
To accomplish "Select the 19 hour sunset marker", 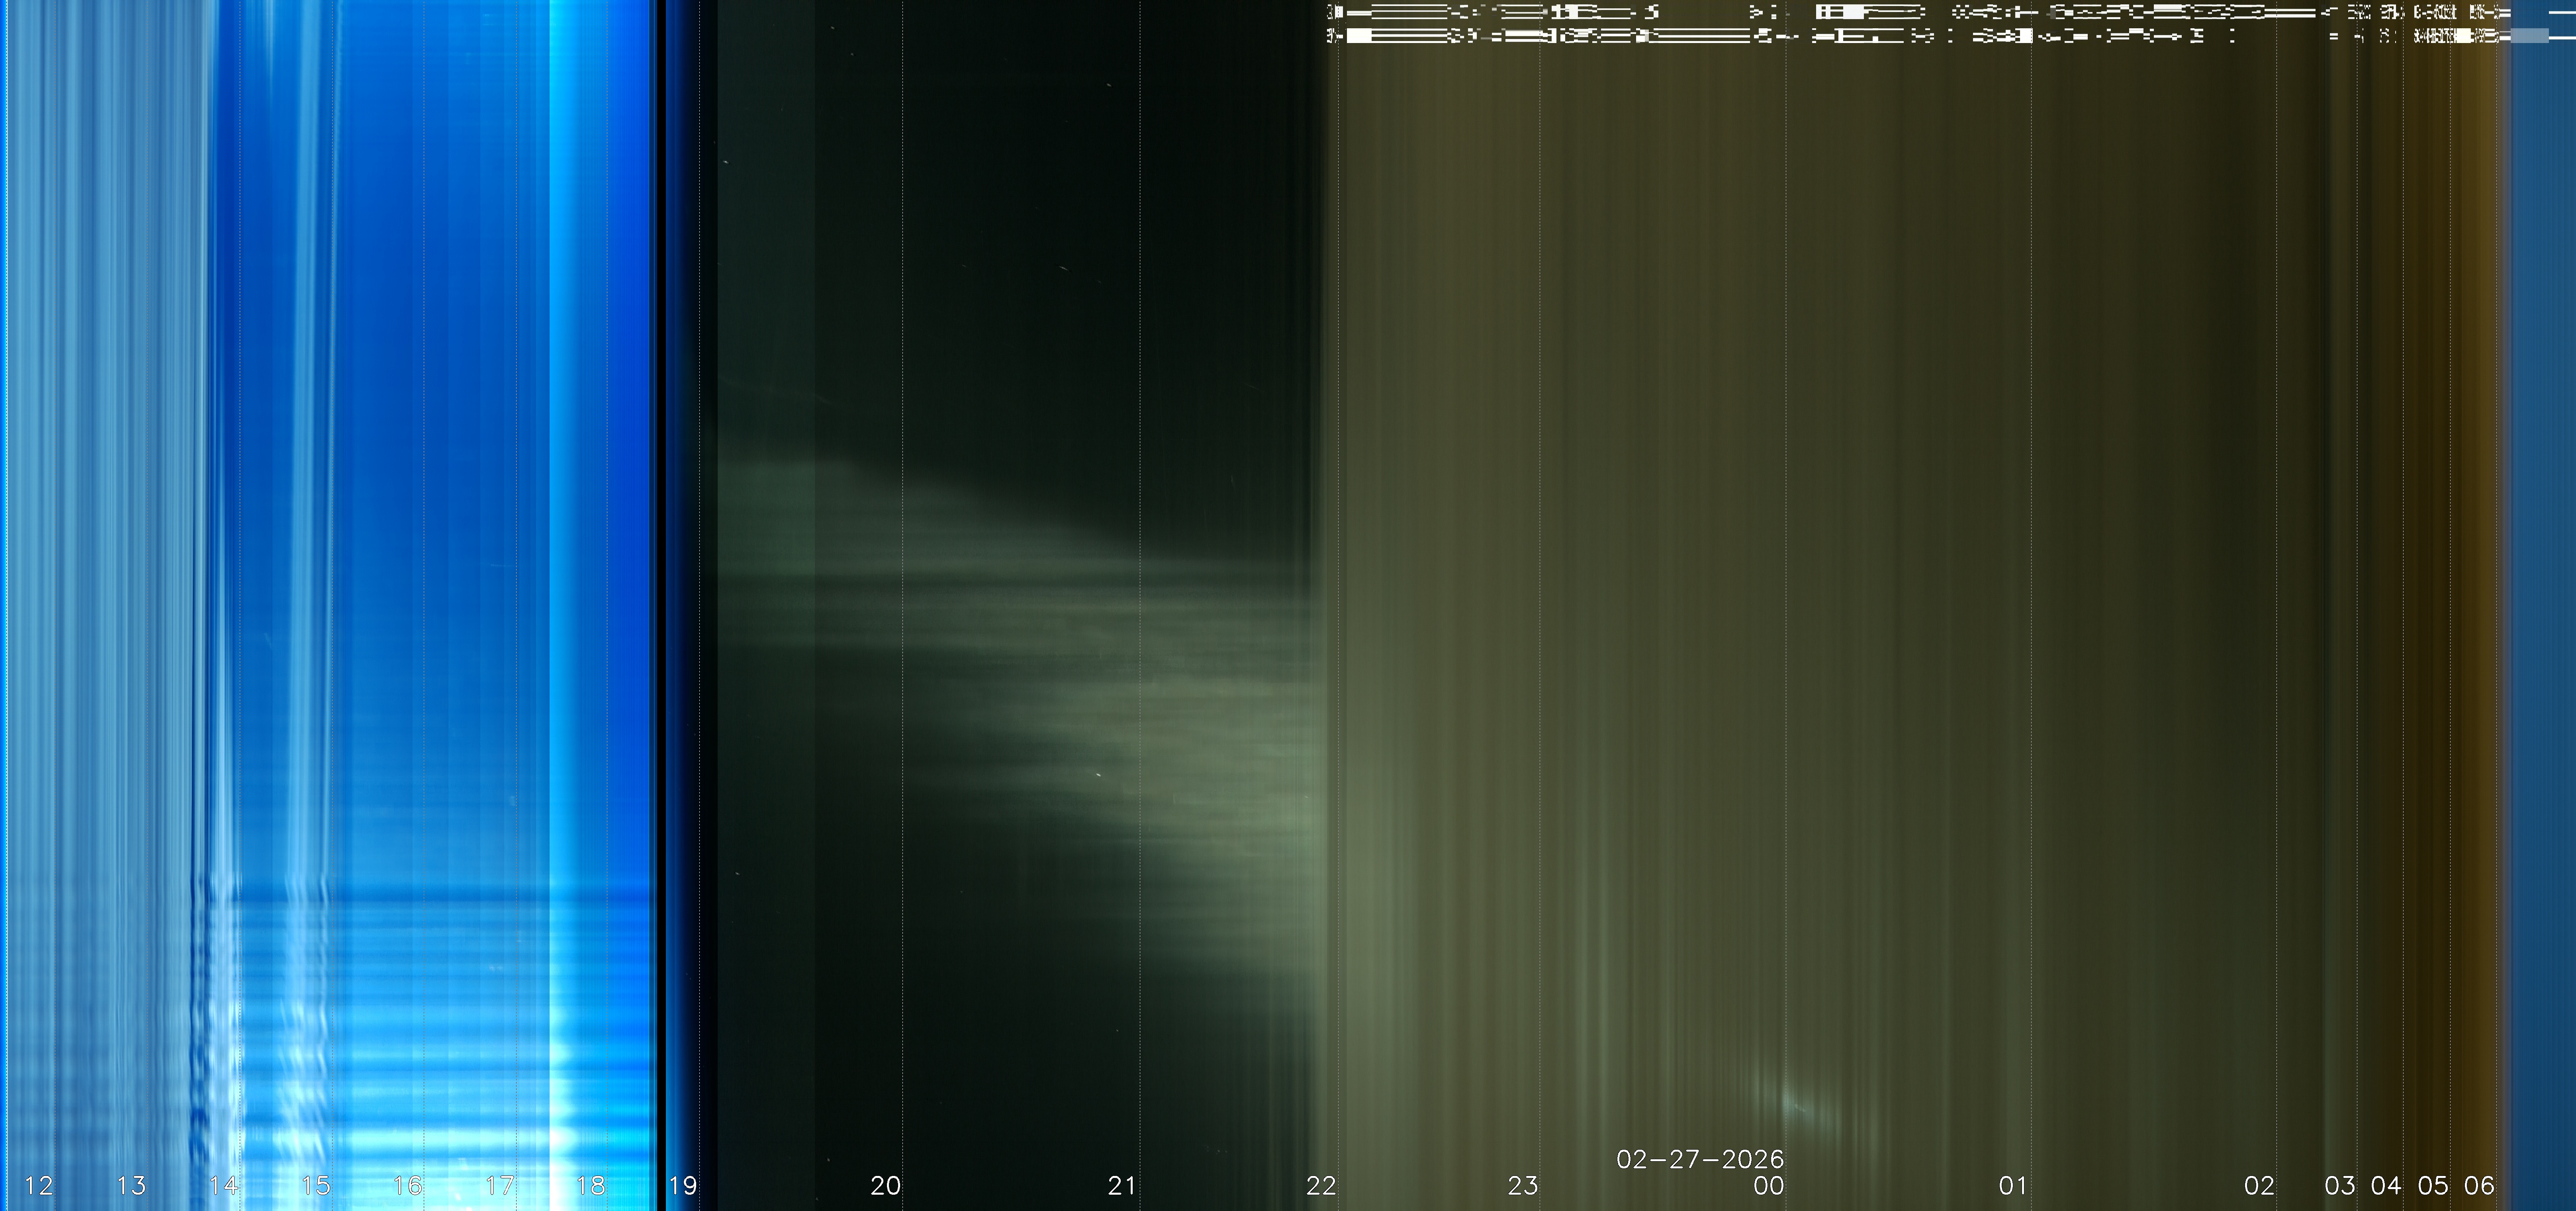I will pyautogui.click(x=683, y=1186).
